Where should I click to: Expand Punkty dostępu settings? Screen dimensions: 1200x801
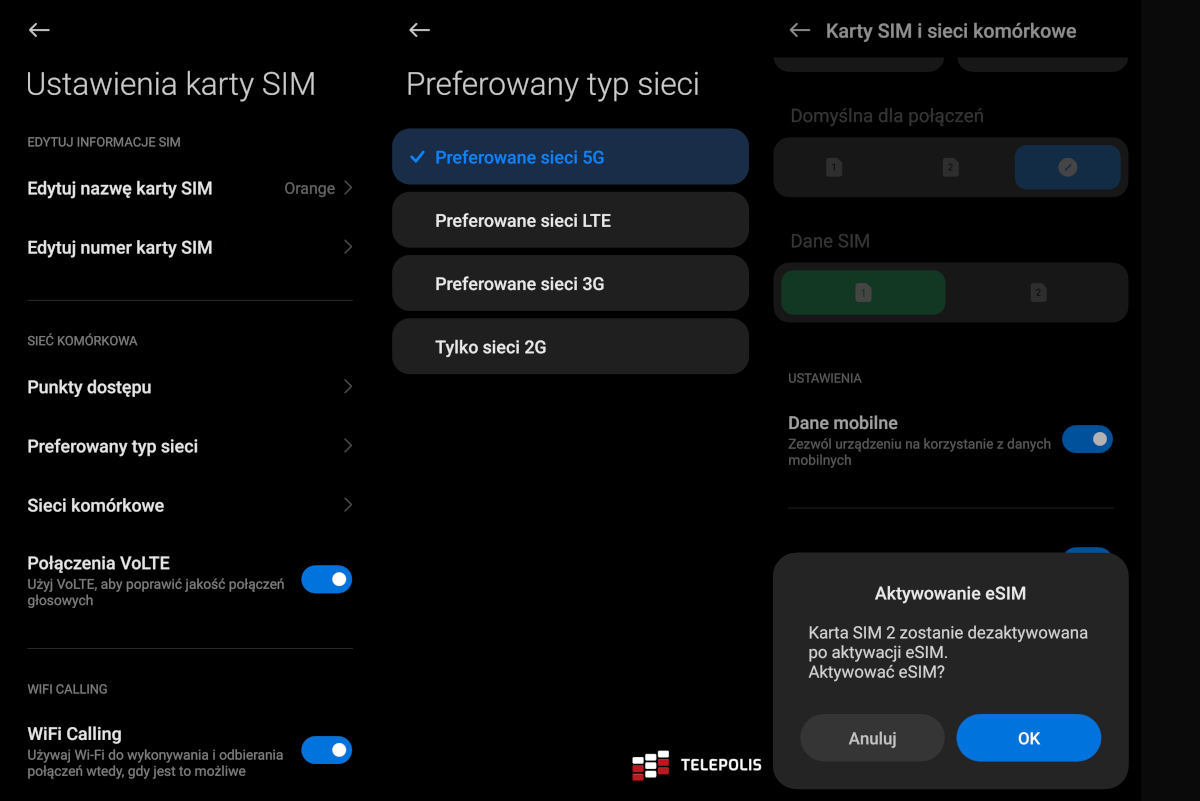click(x=347, y=387)
